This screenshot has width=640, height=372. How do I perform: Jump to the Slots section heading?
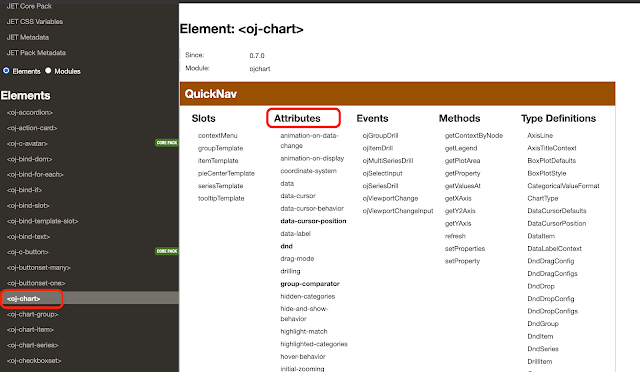tap(203, 118)
